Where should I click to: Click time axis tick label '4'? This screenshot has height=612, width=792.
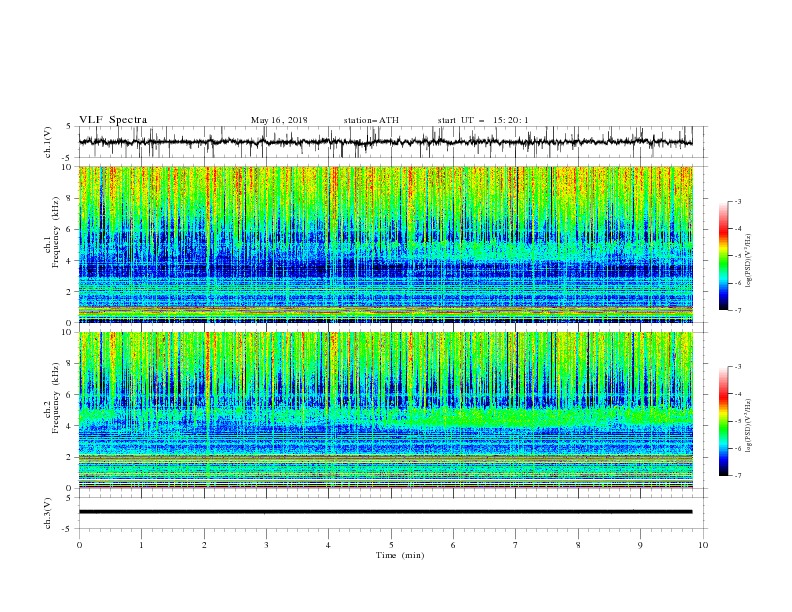329,545
